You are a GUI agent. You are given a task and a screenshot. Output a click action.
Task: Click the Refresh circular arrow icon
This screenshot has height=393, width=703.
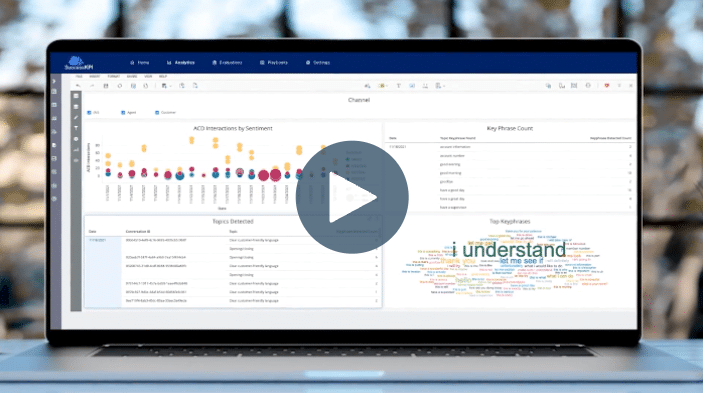click(120, 86)
